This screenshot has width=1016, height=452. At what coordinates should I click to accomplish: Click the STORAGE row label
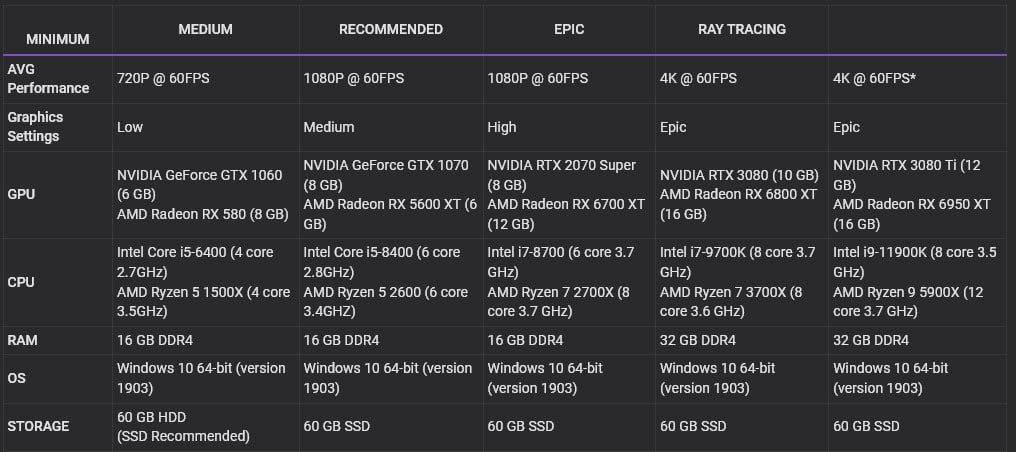38,426
